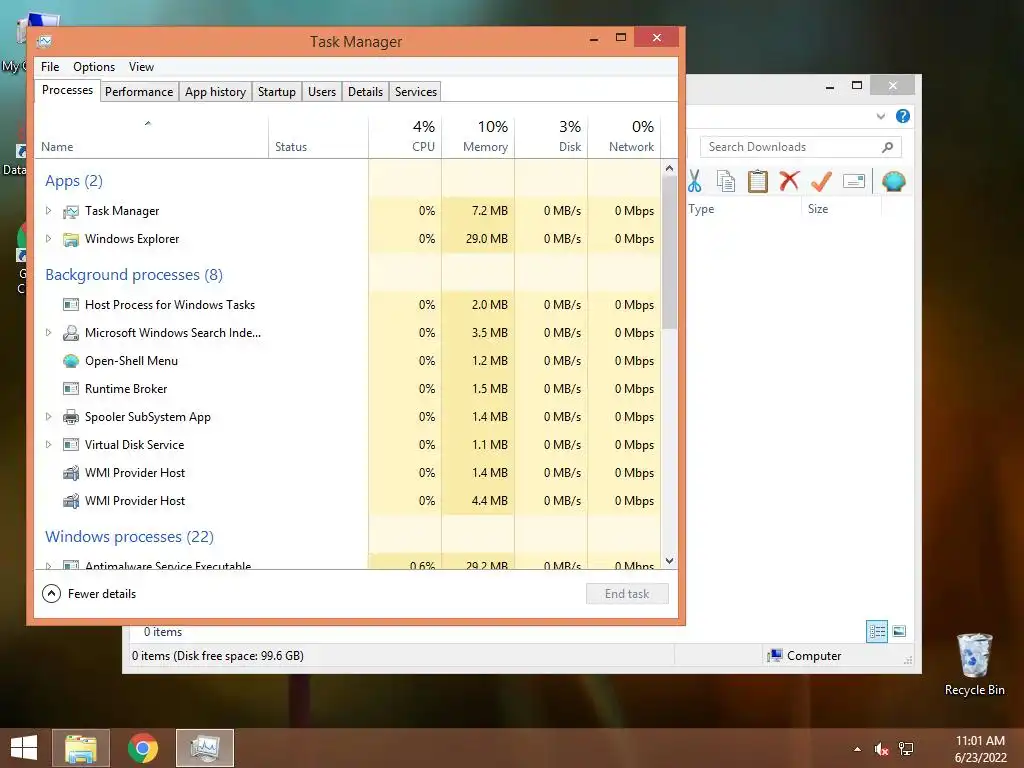The image size is (1024, 768).
Task: Click the Windows processes (22) group heading
Action: pyautogui.click(x=129, y=537)
